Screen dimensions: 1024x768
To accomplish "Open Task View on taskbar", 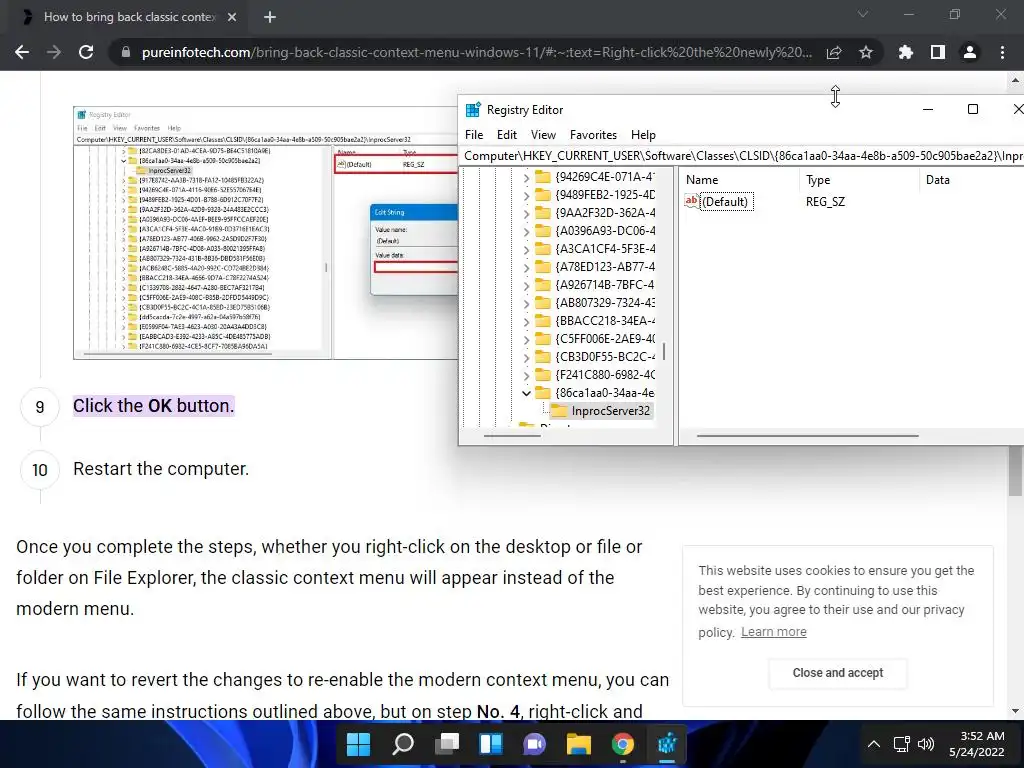I will point(447,744).
